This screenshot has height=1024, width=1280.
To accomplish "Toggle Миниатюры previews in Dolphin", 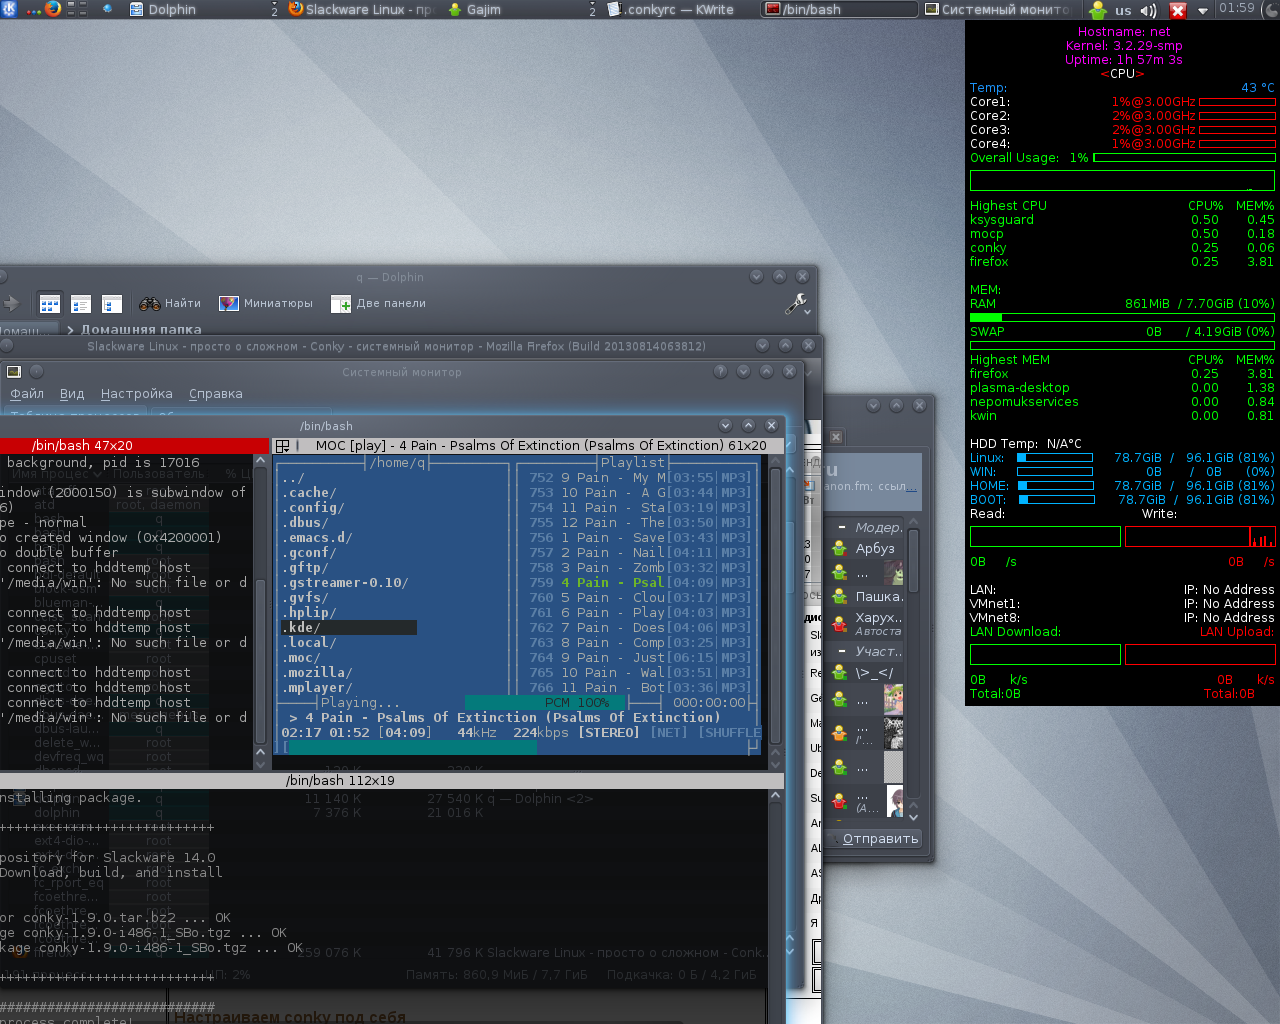I will point(266,303).
